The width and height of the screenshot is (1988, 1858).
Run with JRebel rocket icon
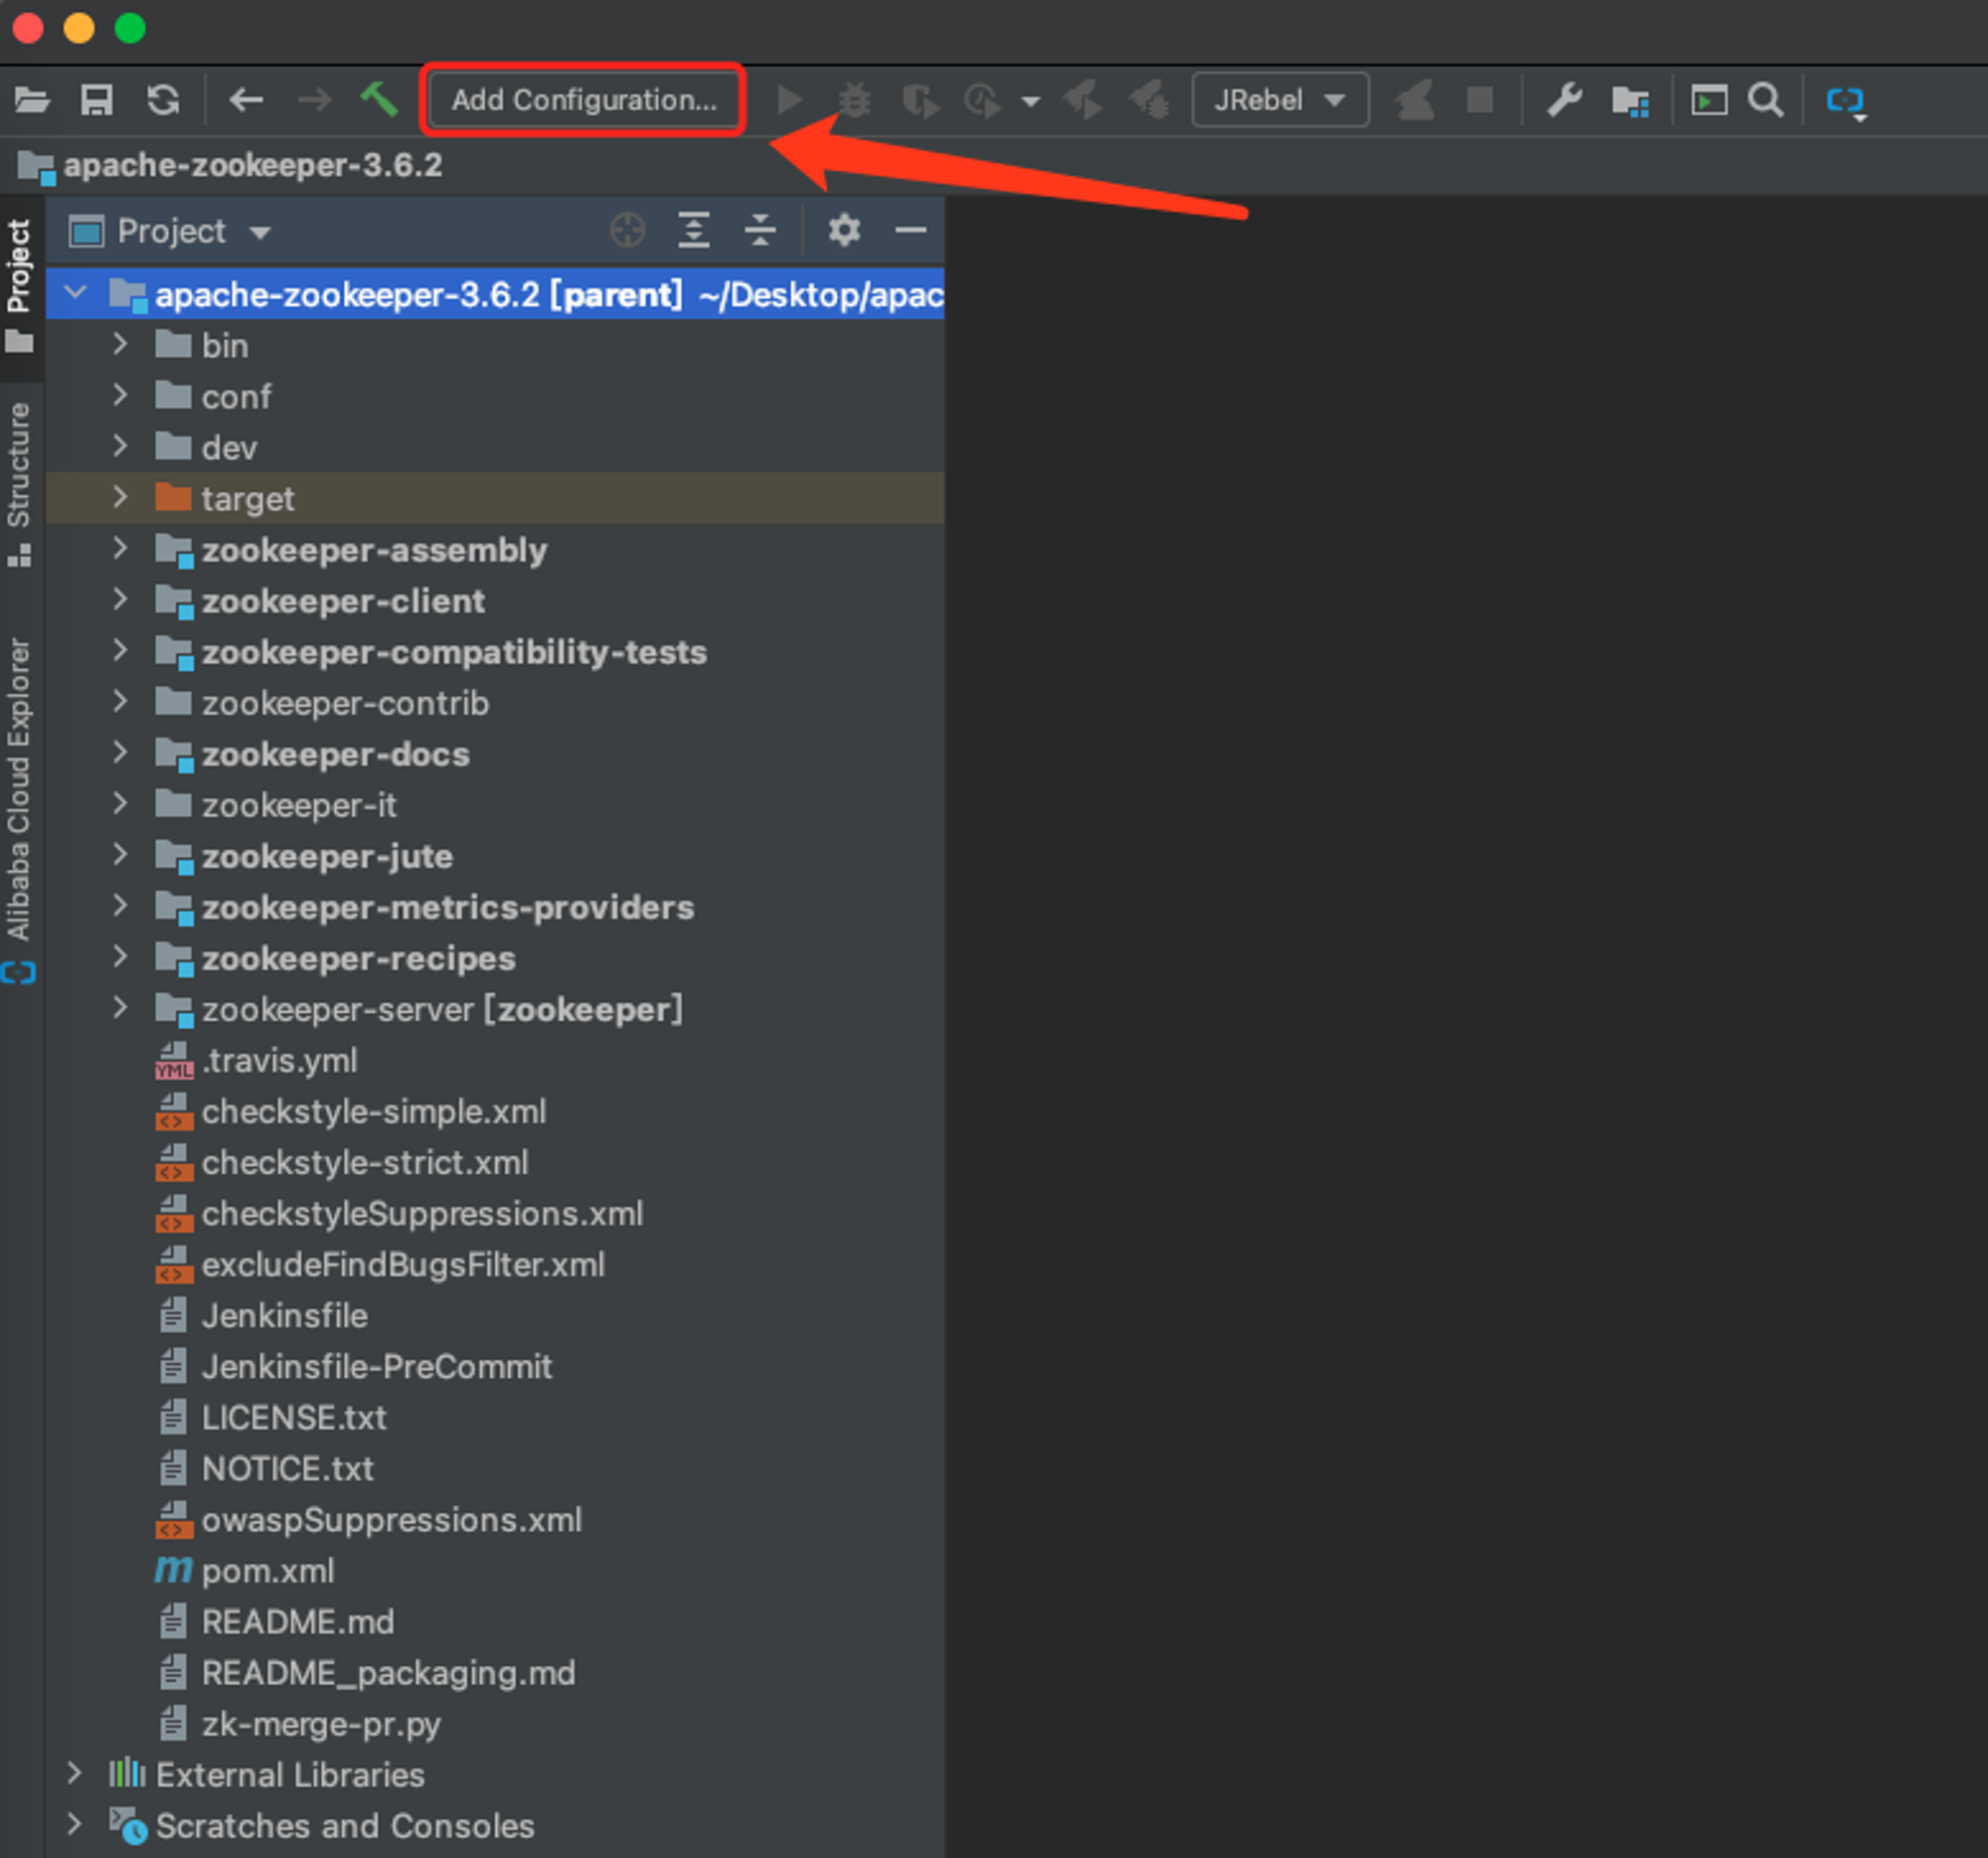(x=1083, y=100)
